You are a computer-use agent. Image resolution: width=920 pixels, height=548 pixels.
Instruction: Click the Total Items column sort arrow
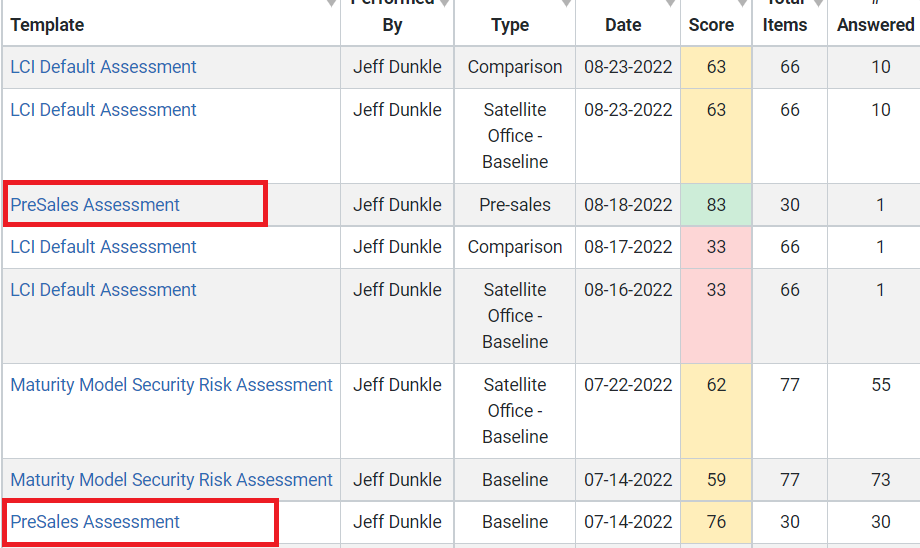click(818, 4)
